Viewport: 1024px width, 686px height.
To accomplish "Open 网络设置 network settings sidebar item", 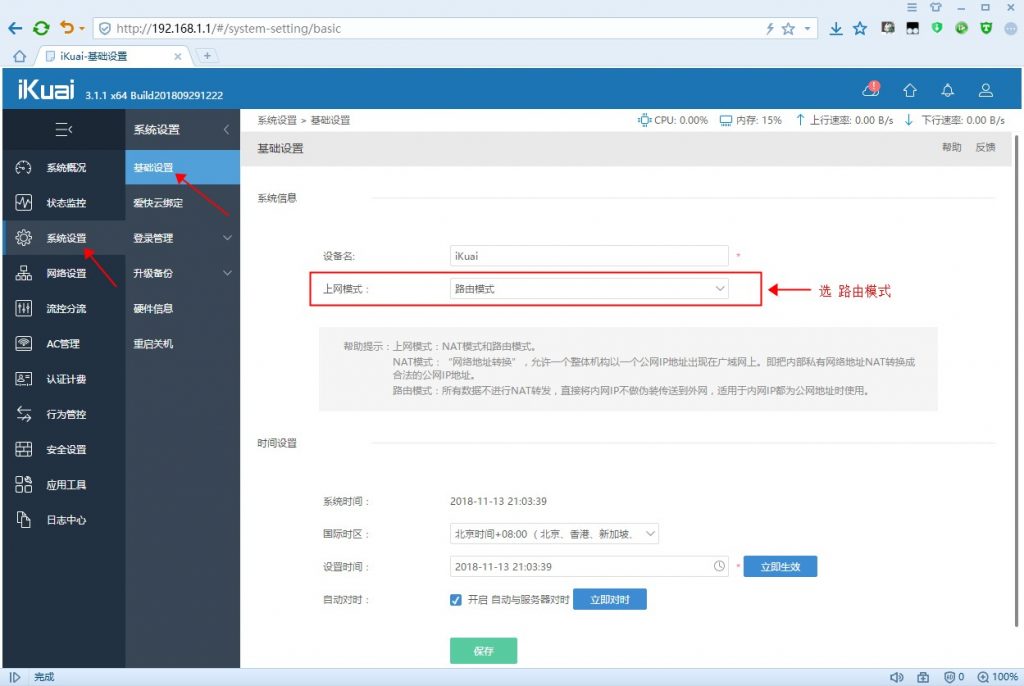I will click(64, 273).
